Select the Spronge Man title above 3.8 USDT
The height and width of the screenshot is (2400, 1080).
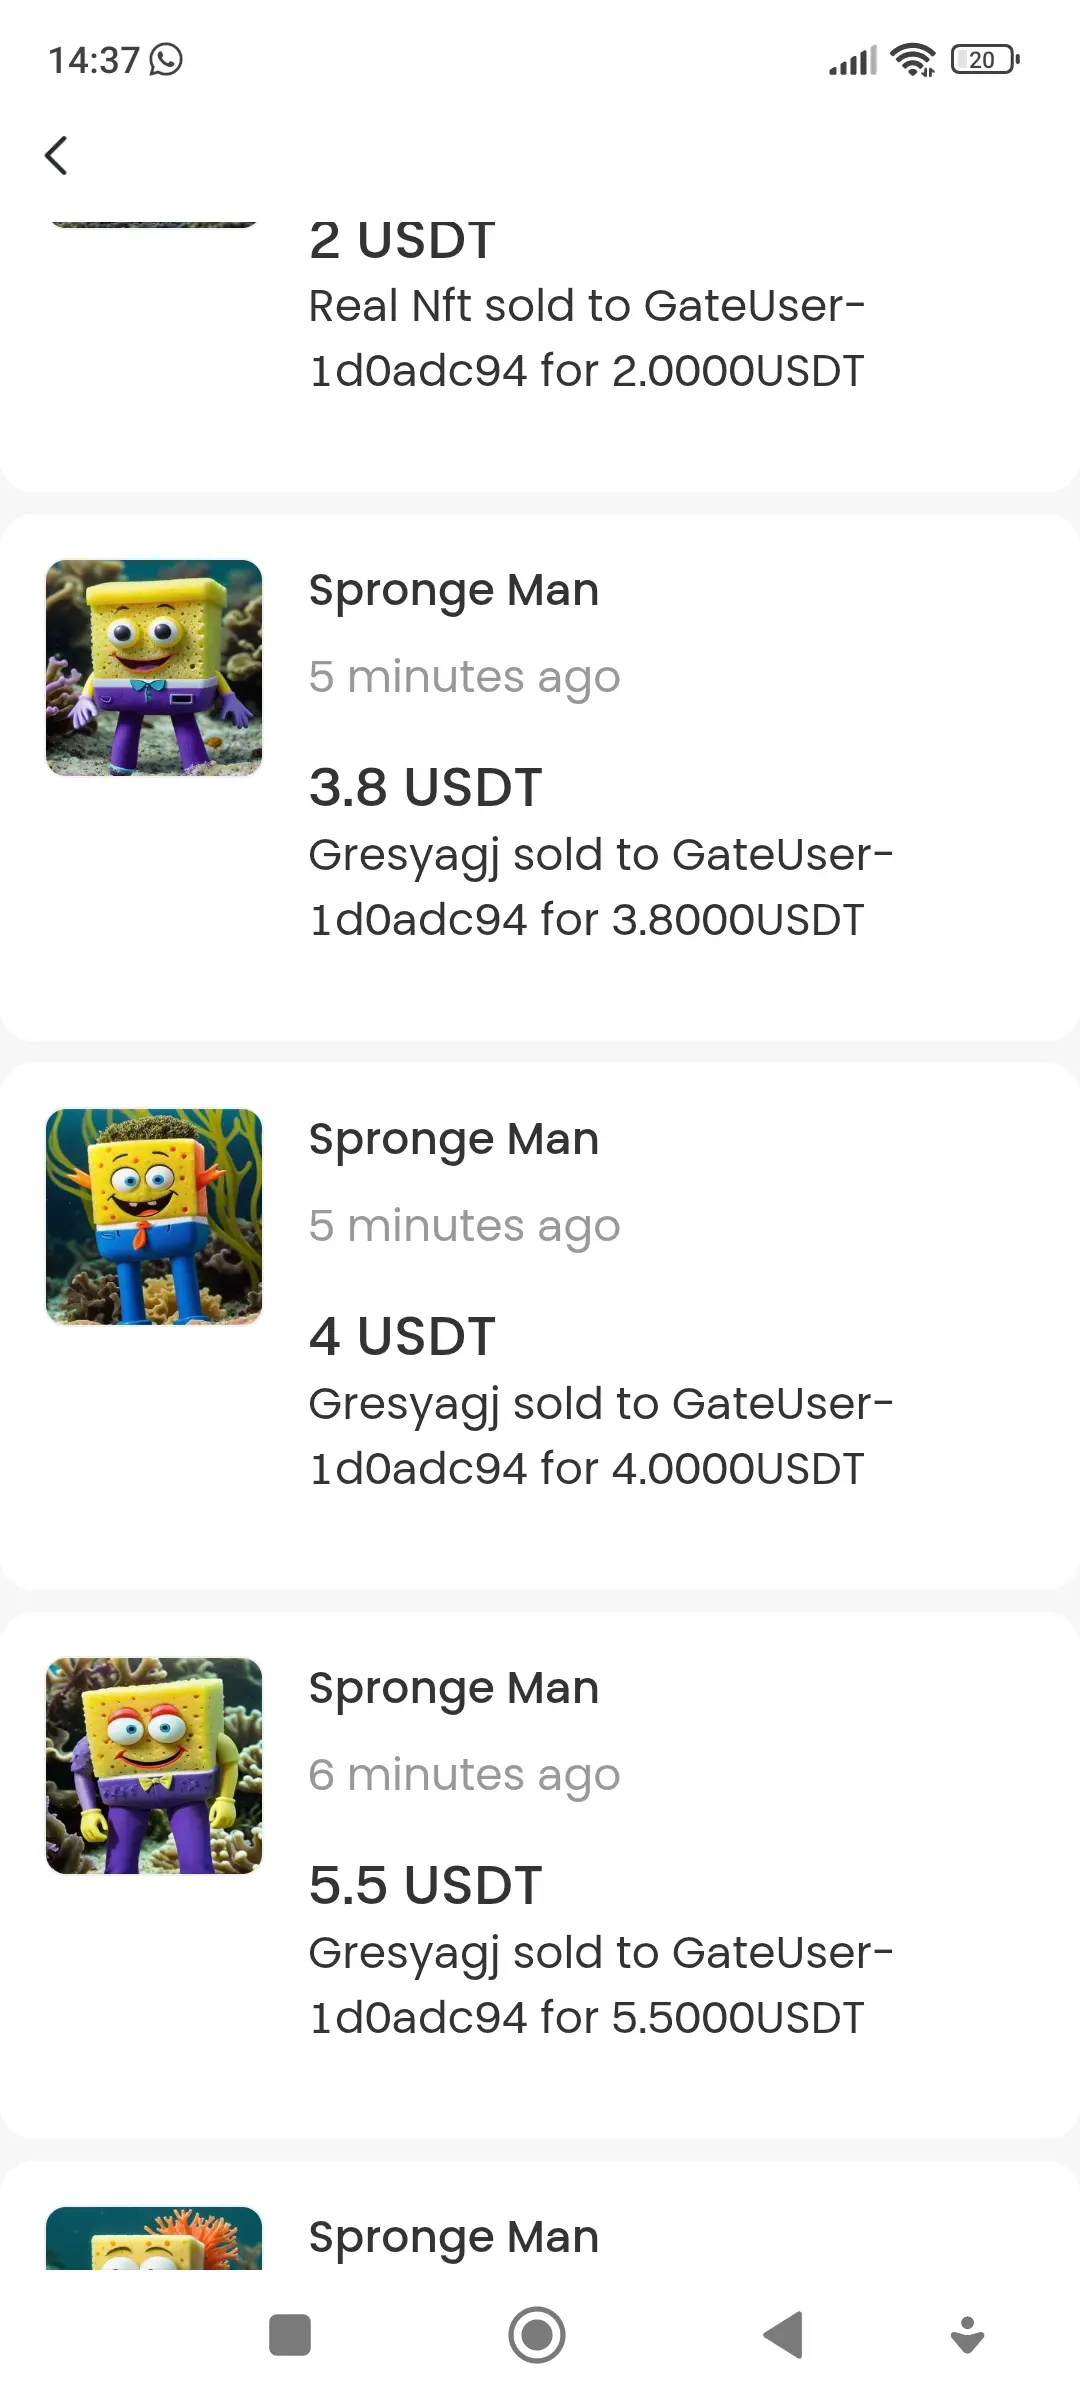454,590
